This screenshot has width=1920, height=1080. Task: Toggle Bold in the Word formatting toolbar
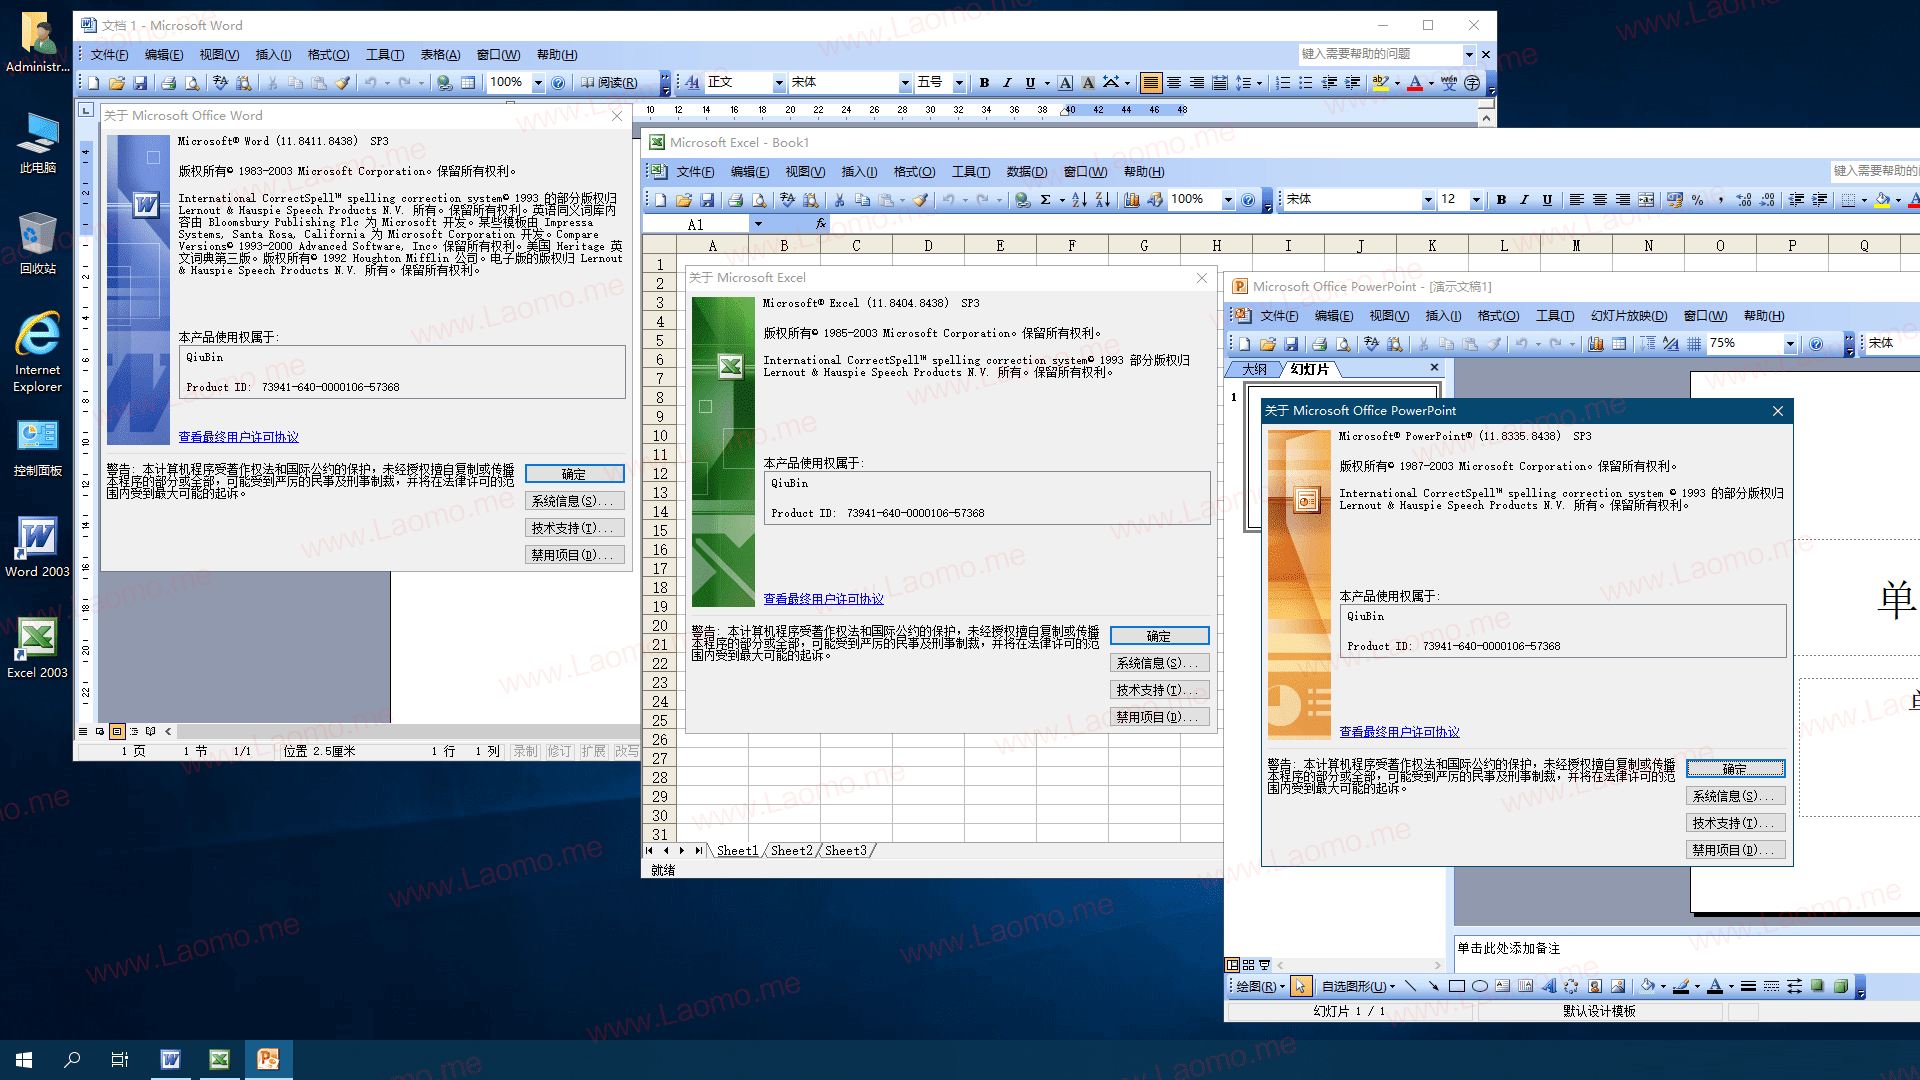pyautogui.click(x=984, y=83)
